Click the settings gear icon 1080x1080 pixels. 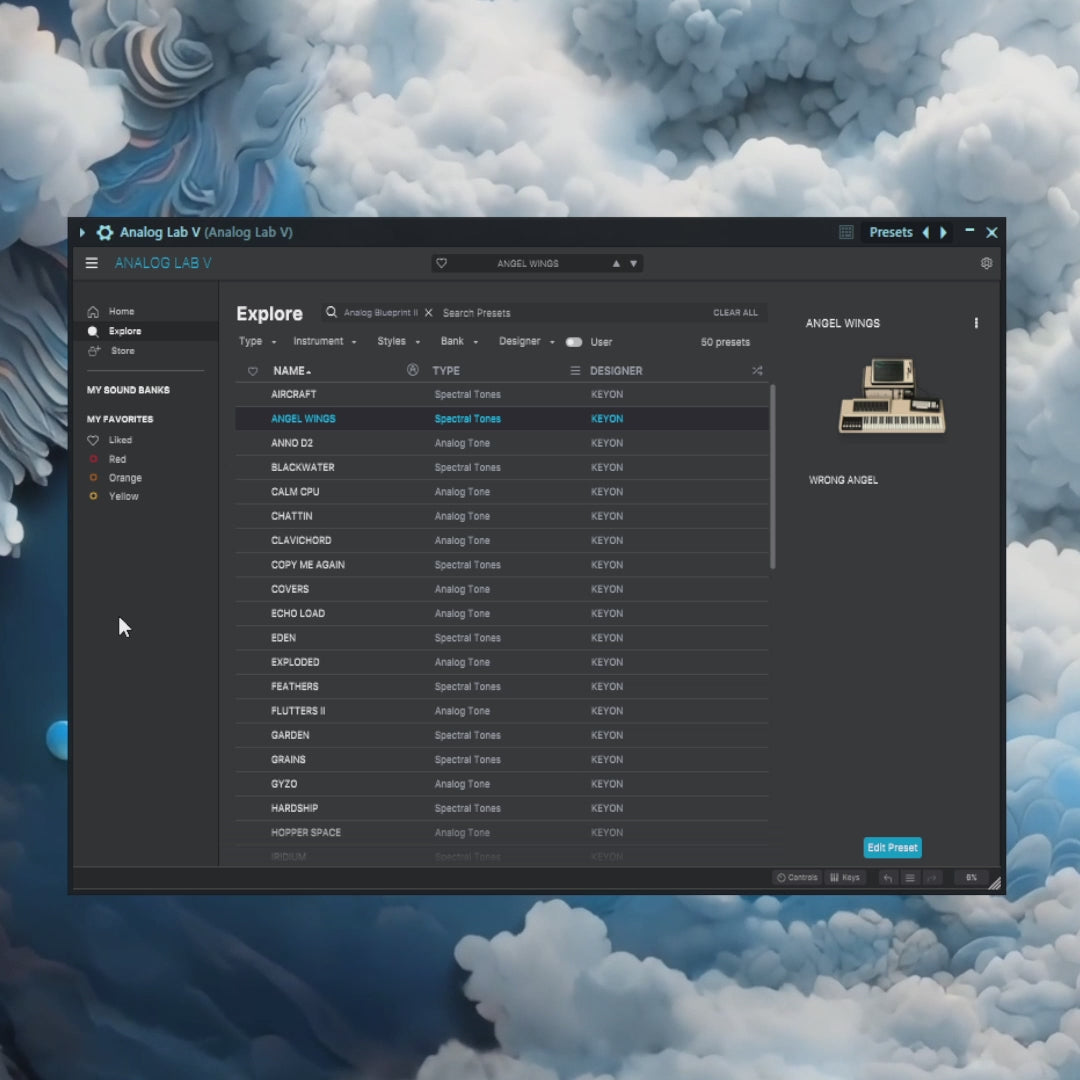[986, 263]
